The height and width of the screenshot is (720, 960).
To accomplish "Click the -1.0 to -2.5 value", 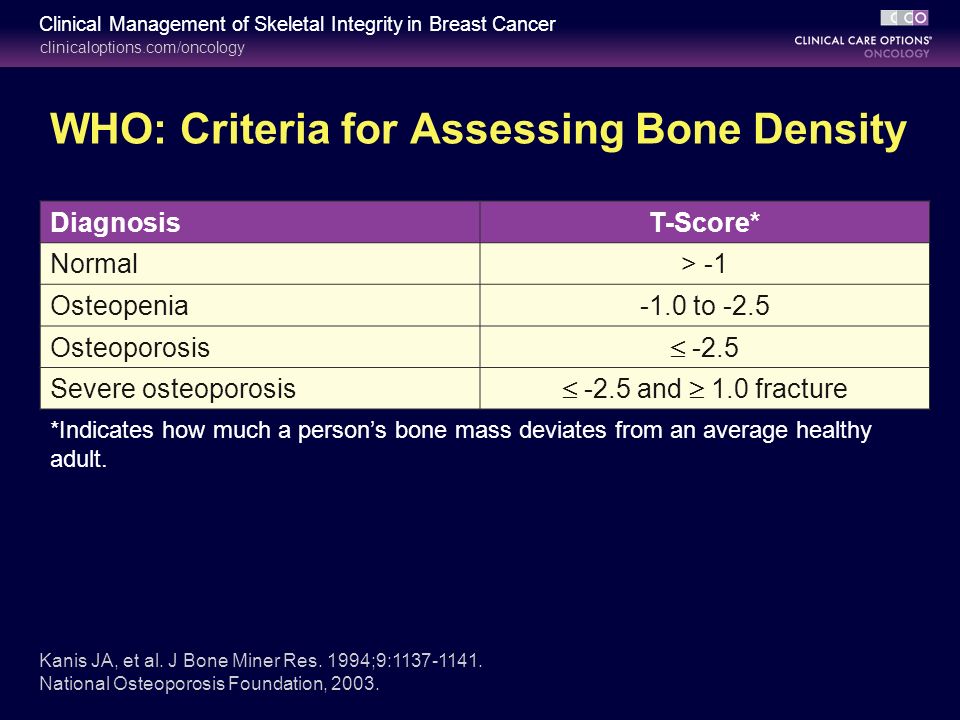I will pos(705,306).
